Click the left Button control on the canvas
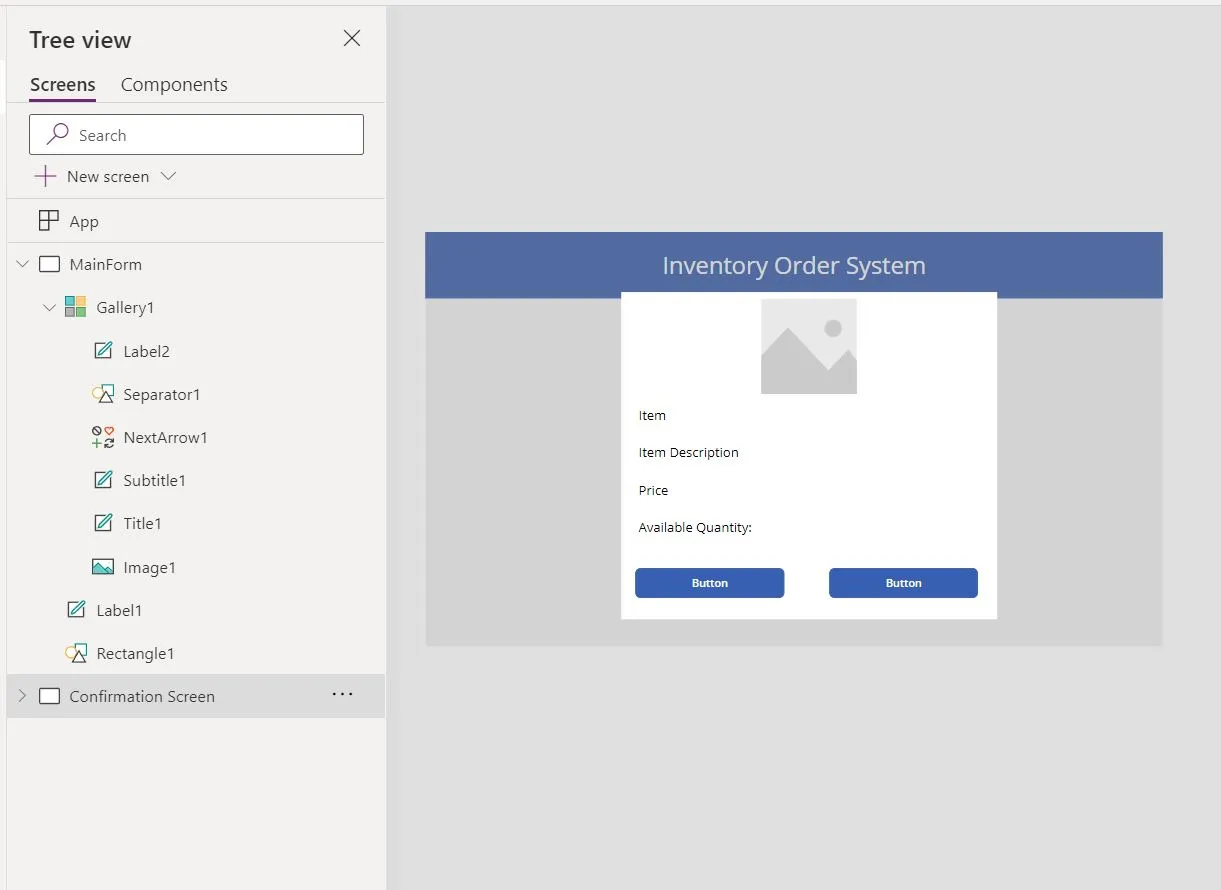This screenshot has height=890, width=1221. (x=709, y=582)
